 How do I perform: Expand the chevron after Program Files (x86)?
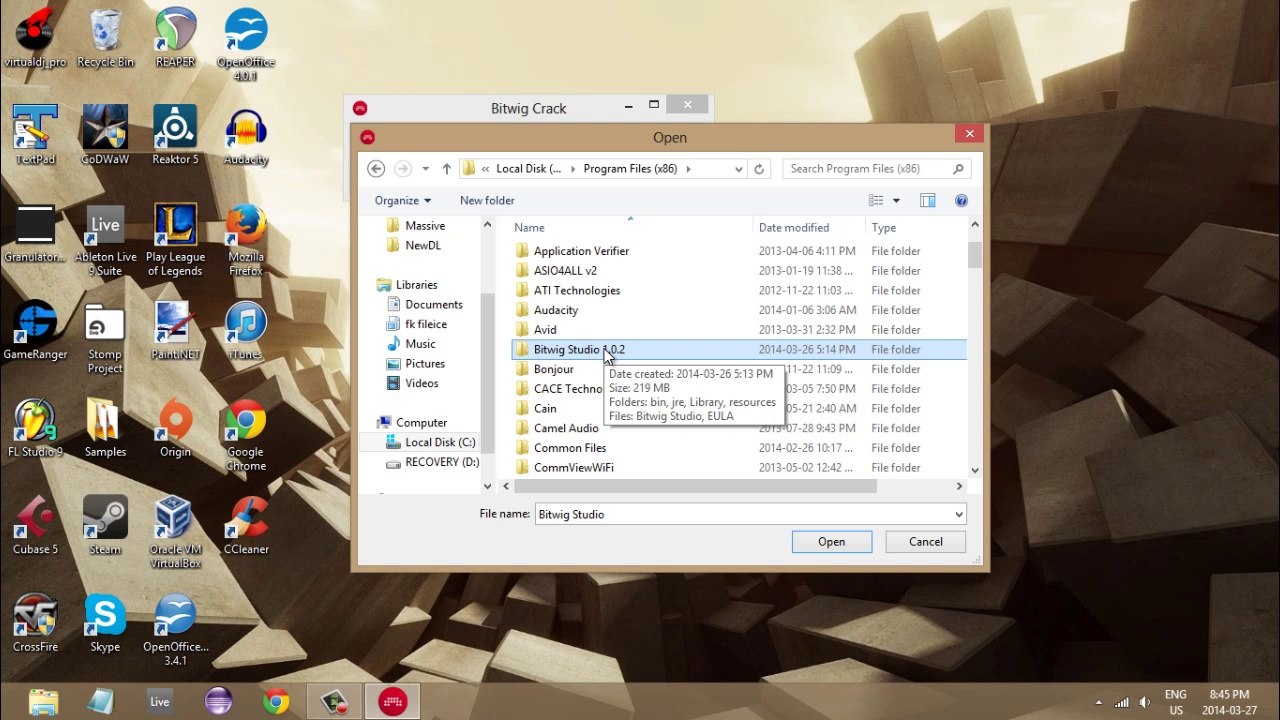click(x=689, y=169)
